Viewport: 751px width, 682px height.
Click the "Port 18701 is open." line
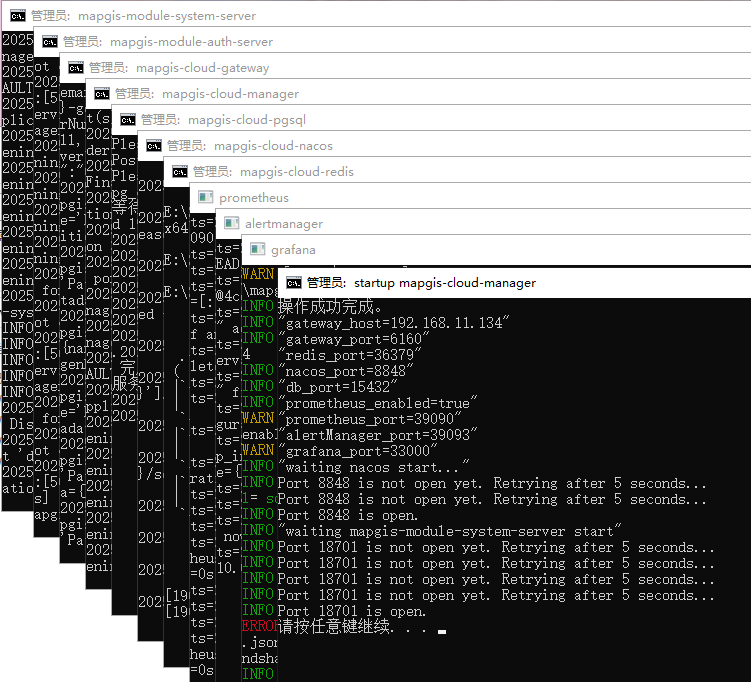352,612
